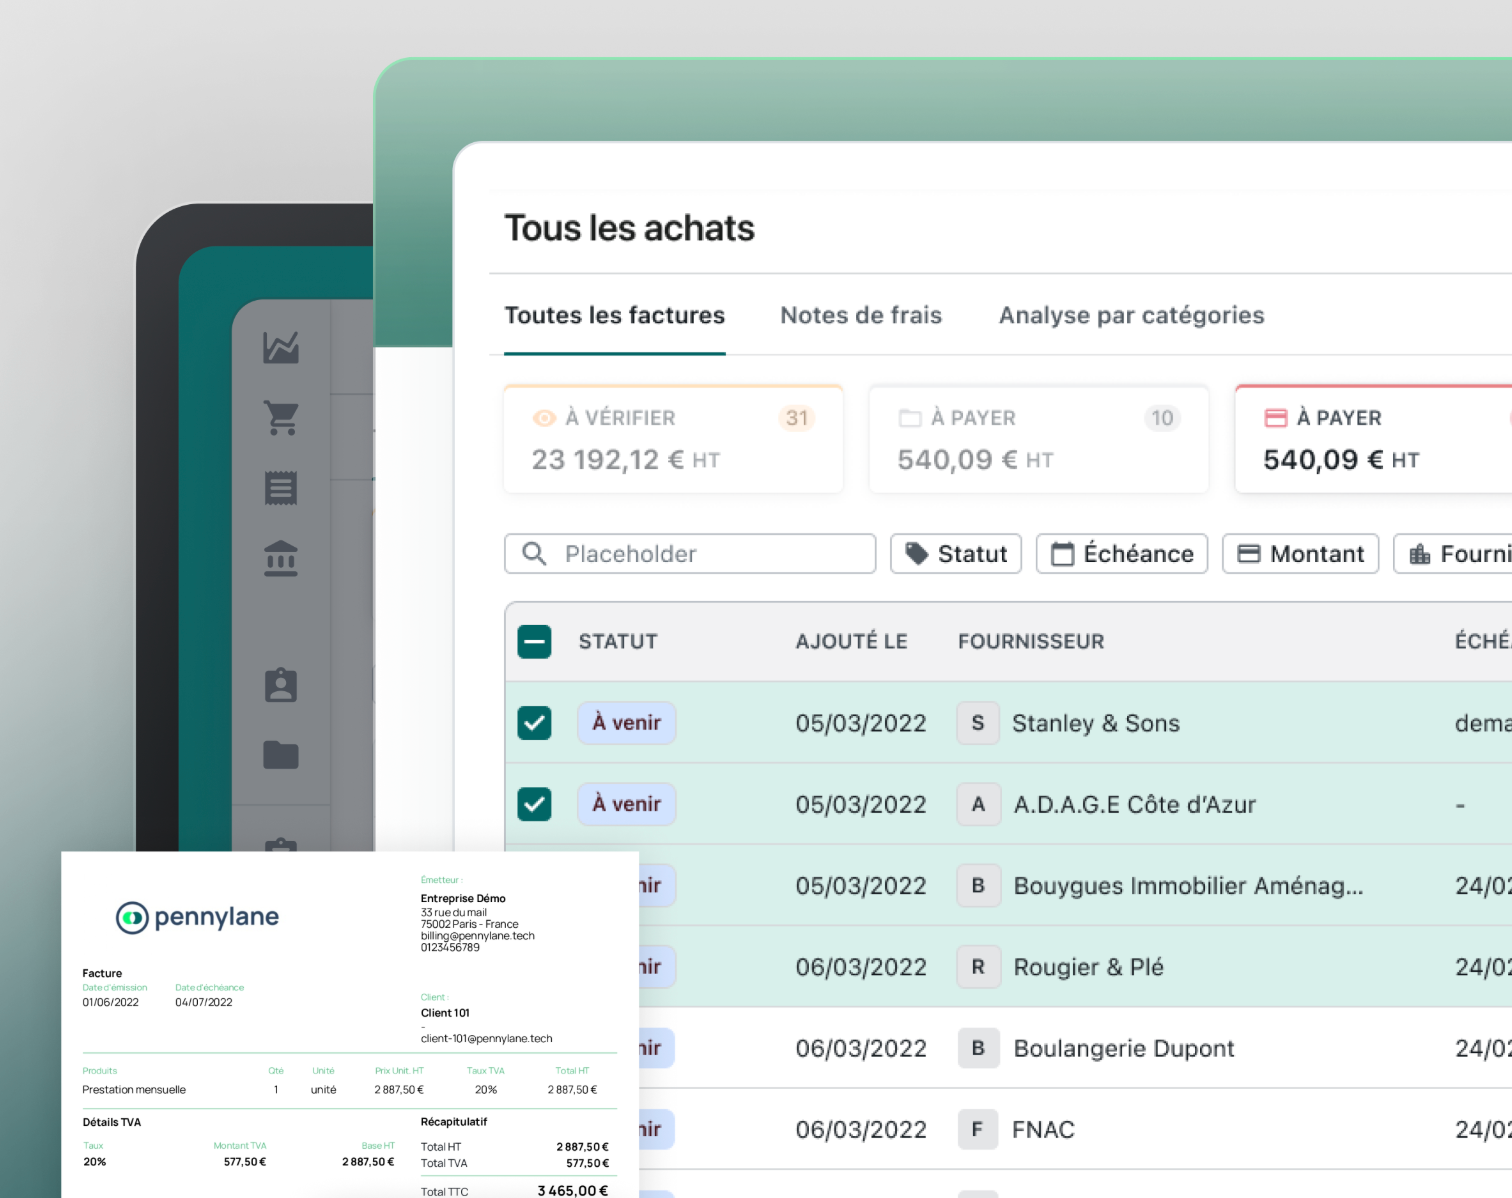Screen dimensions: 1512x1198
Task: Click supplier name Rougier & Plé
Action: click(1089, 967)
